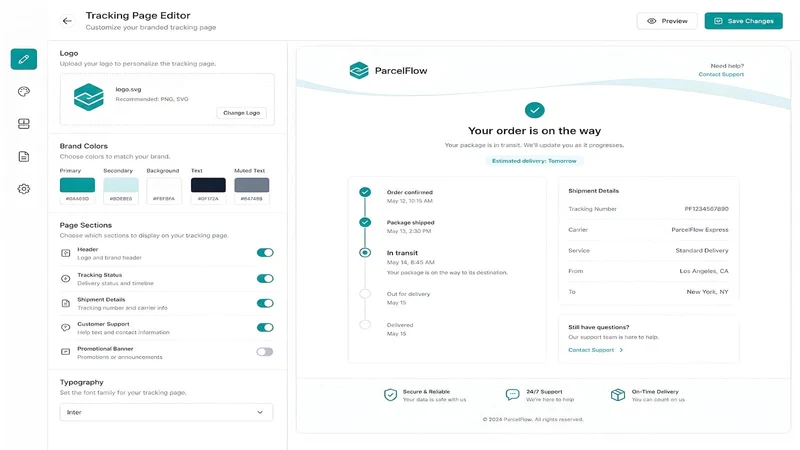Click the Shipment Details section icon

click(65, 303)
